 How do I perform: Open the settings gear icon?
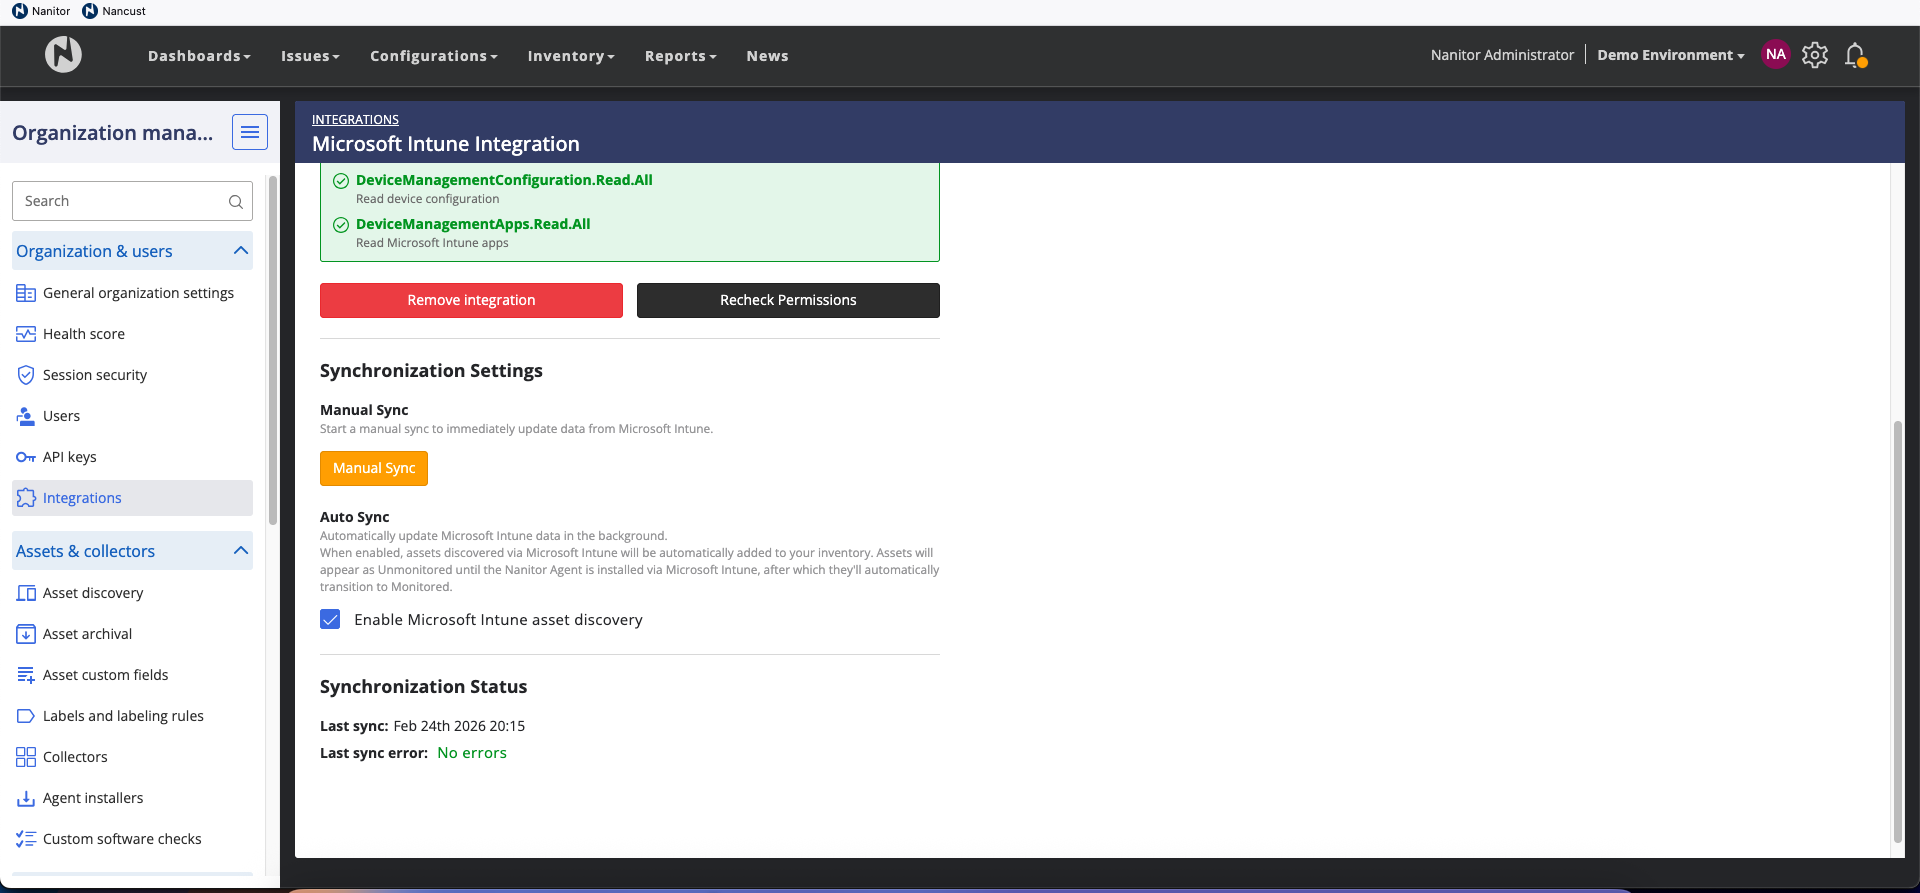pos(1814,55)
